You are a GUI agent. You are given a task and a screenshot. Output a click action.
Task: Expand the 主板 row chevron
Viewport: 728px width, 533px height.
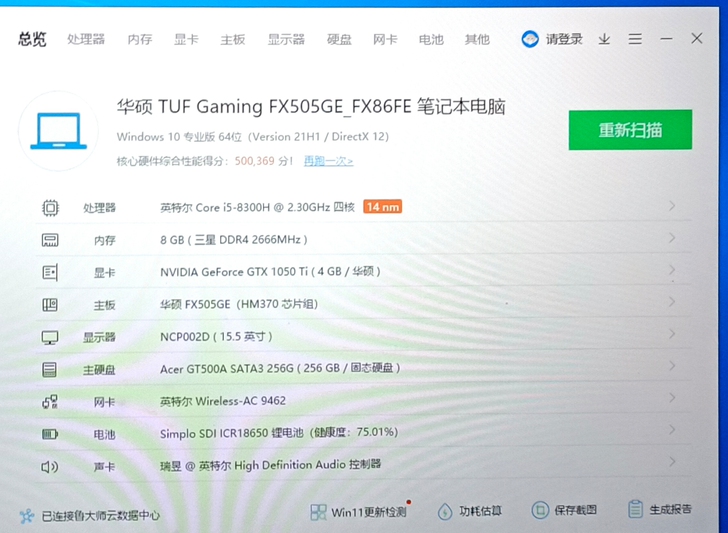tap(672, 302)
